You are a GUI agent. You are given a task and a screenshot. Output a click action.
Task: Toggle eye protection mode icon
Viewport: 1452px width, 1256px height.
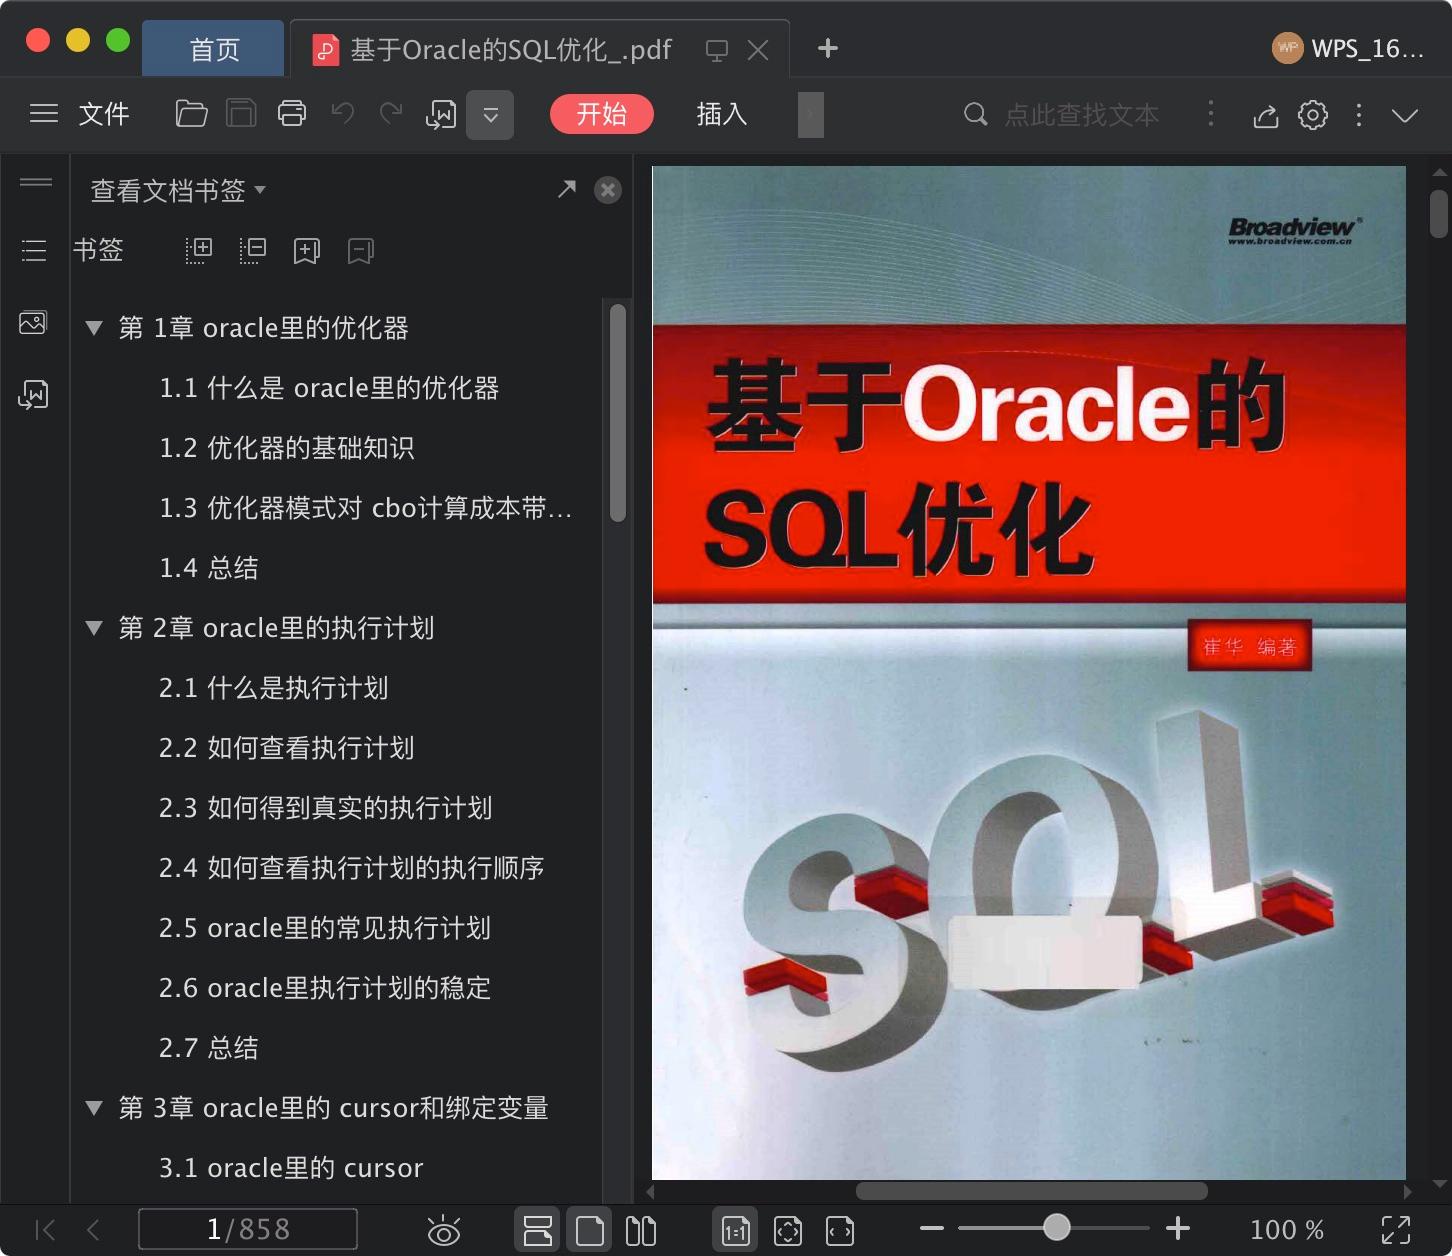coord(443,1230)
